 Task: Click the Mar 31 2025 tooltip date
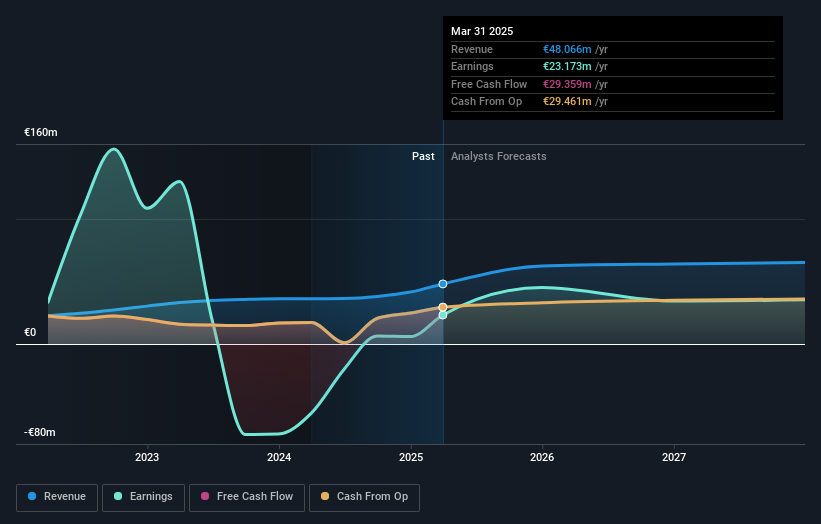[x=482, y=31]
